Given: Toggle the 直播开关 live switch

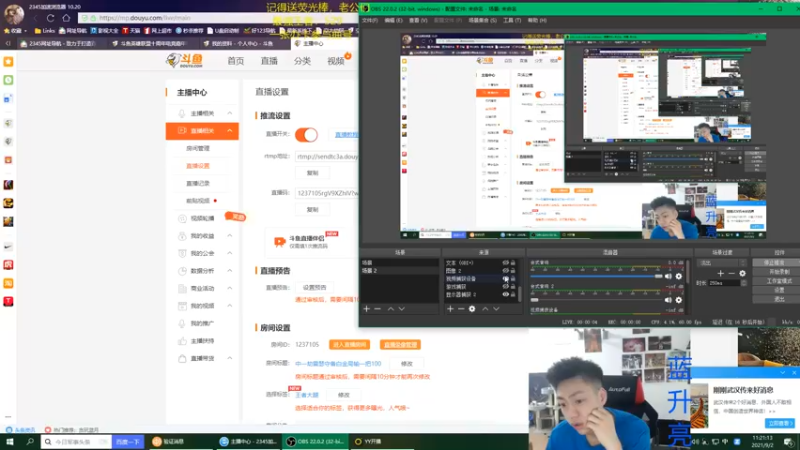Looking at the screenshot, I should pyautogui.click(x=306, y=134).
